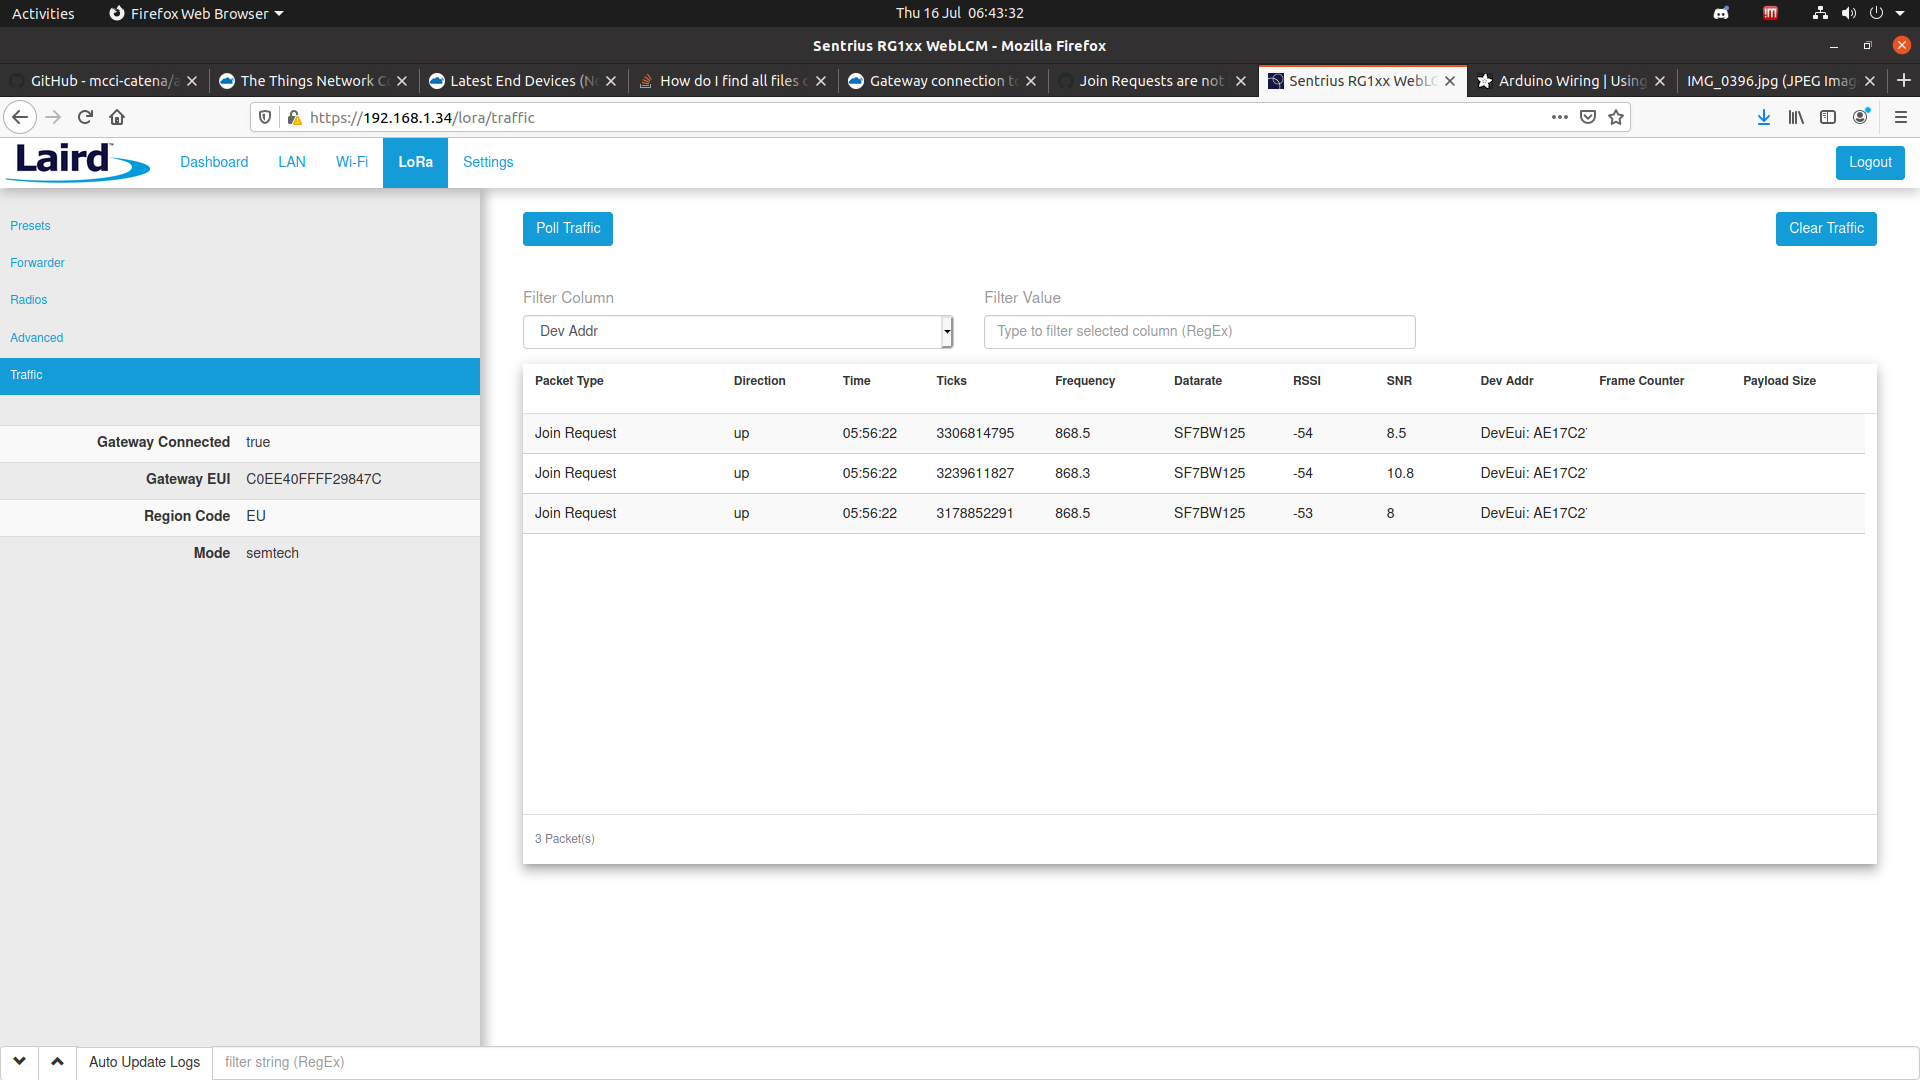Open the Firefox account icon

(1860, 117)
